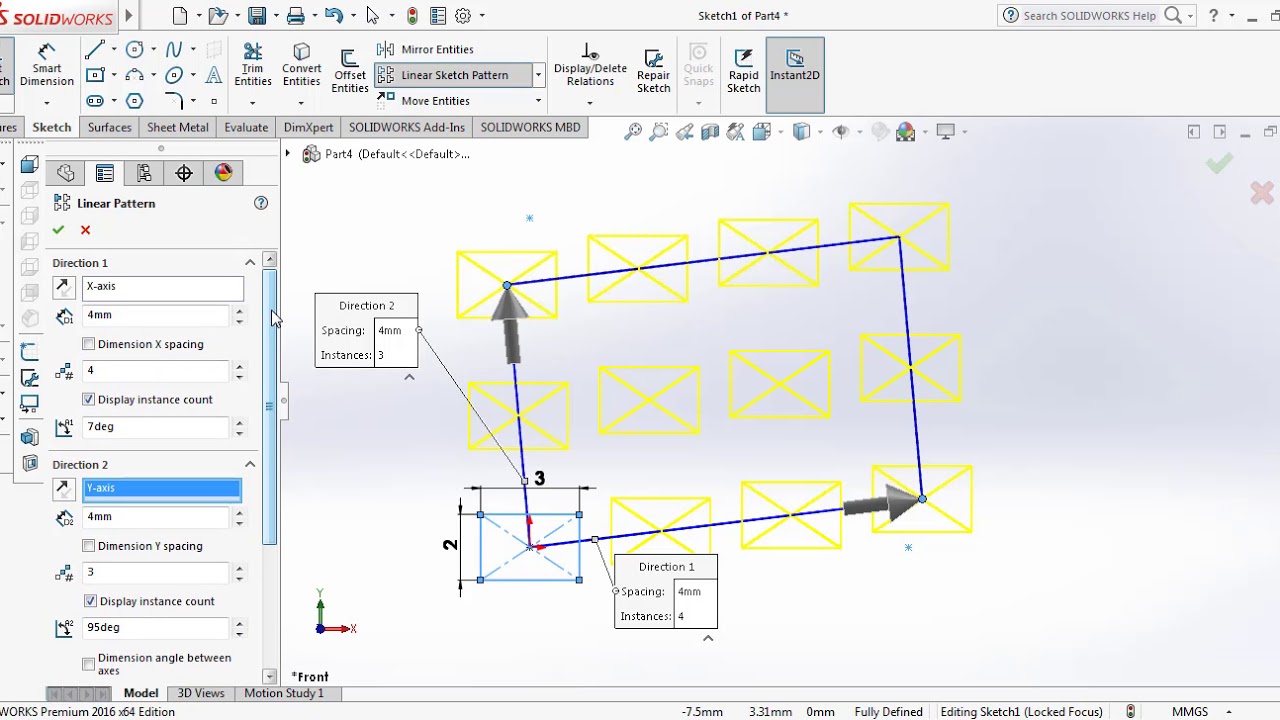Select the Corner Rectangle tool
The height and width of the screenshot is (720, 1280).
(95, 75)
